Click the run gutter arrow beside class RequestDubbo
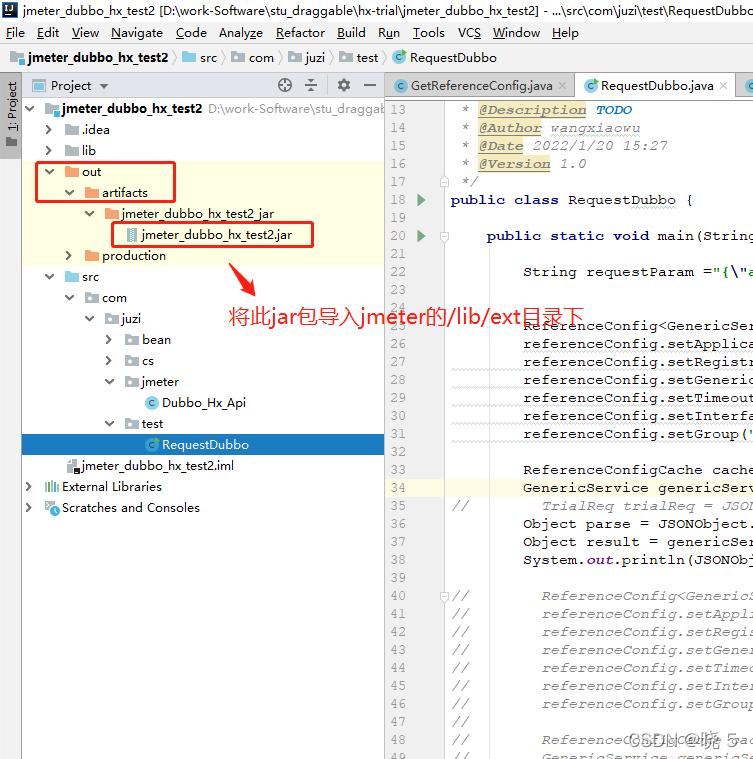This screenshot has height=759, width=753. 422,200
